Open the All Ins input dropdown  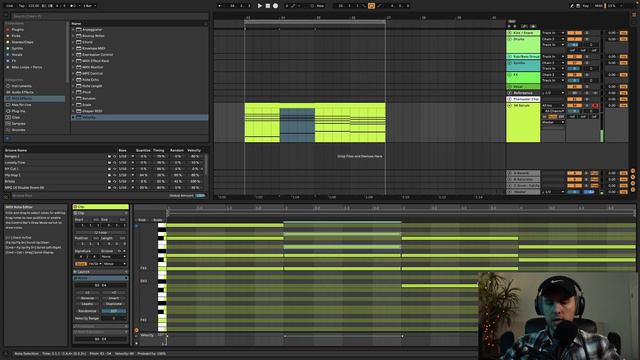(x=553, y=105)
